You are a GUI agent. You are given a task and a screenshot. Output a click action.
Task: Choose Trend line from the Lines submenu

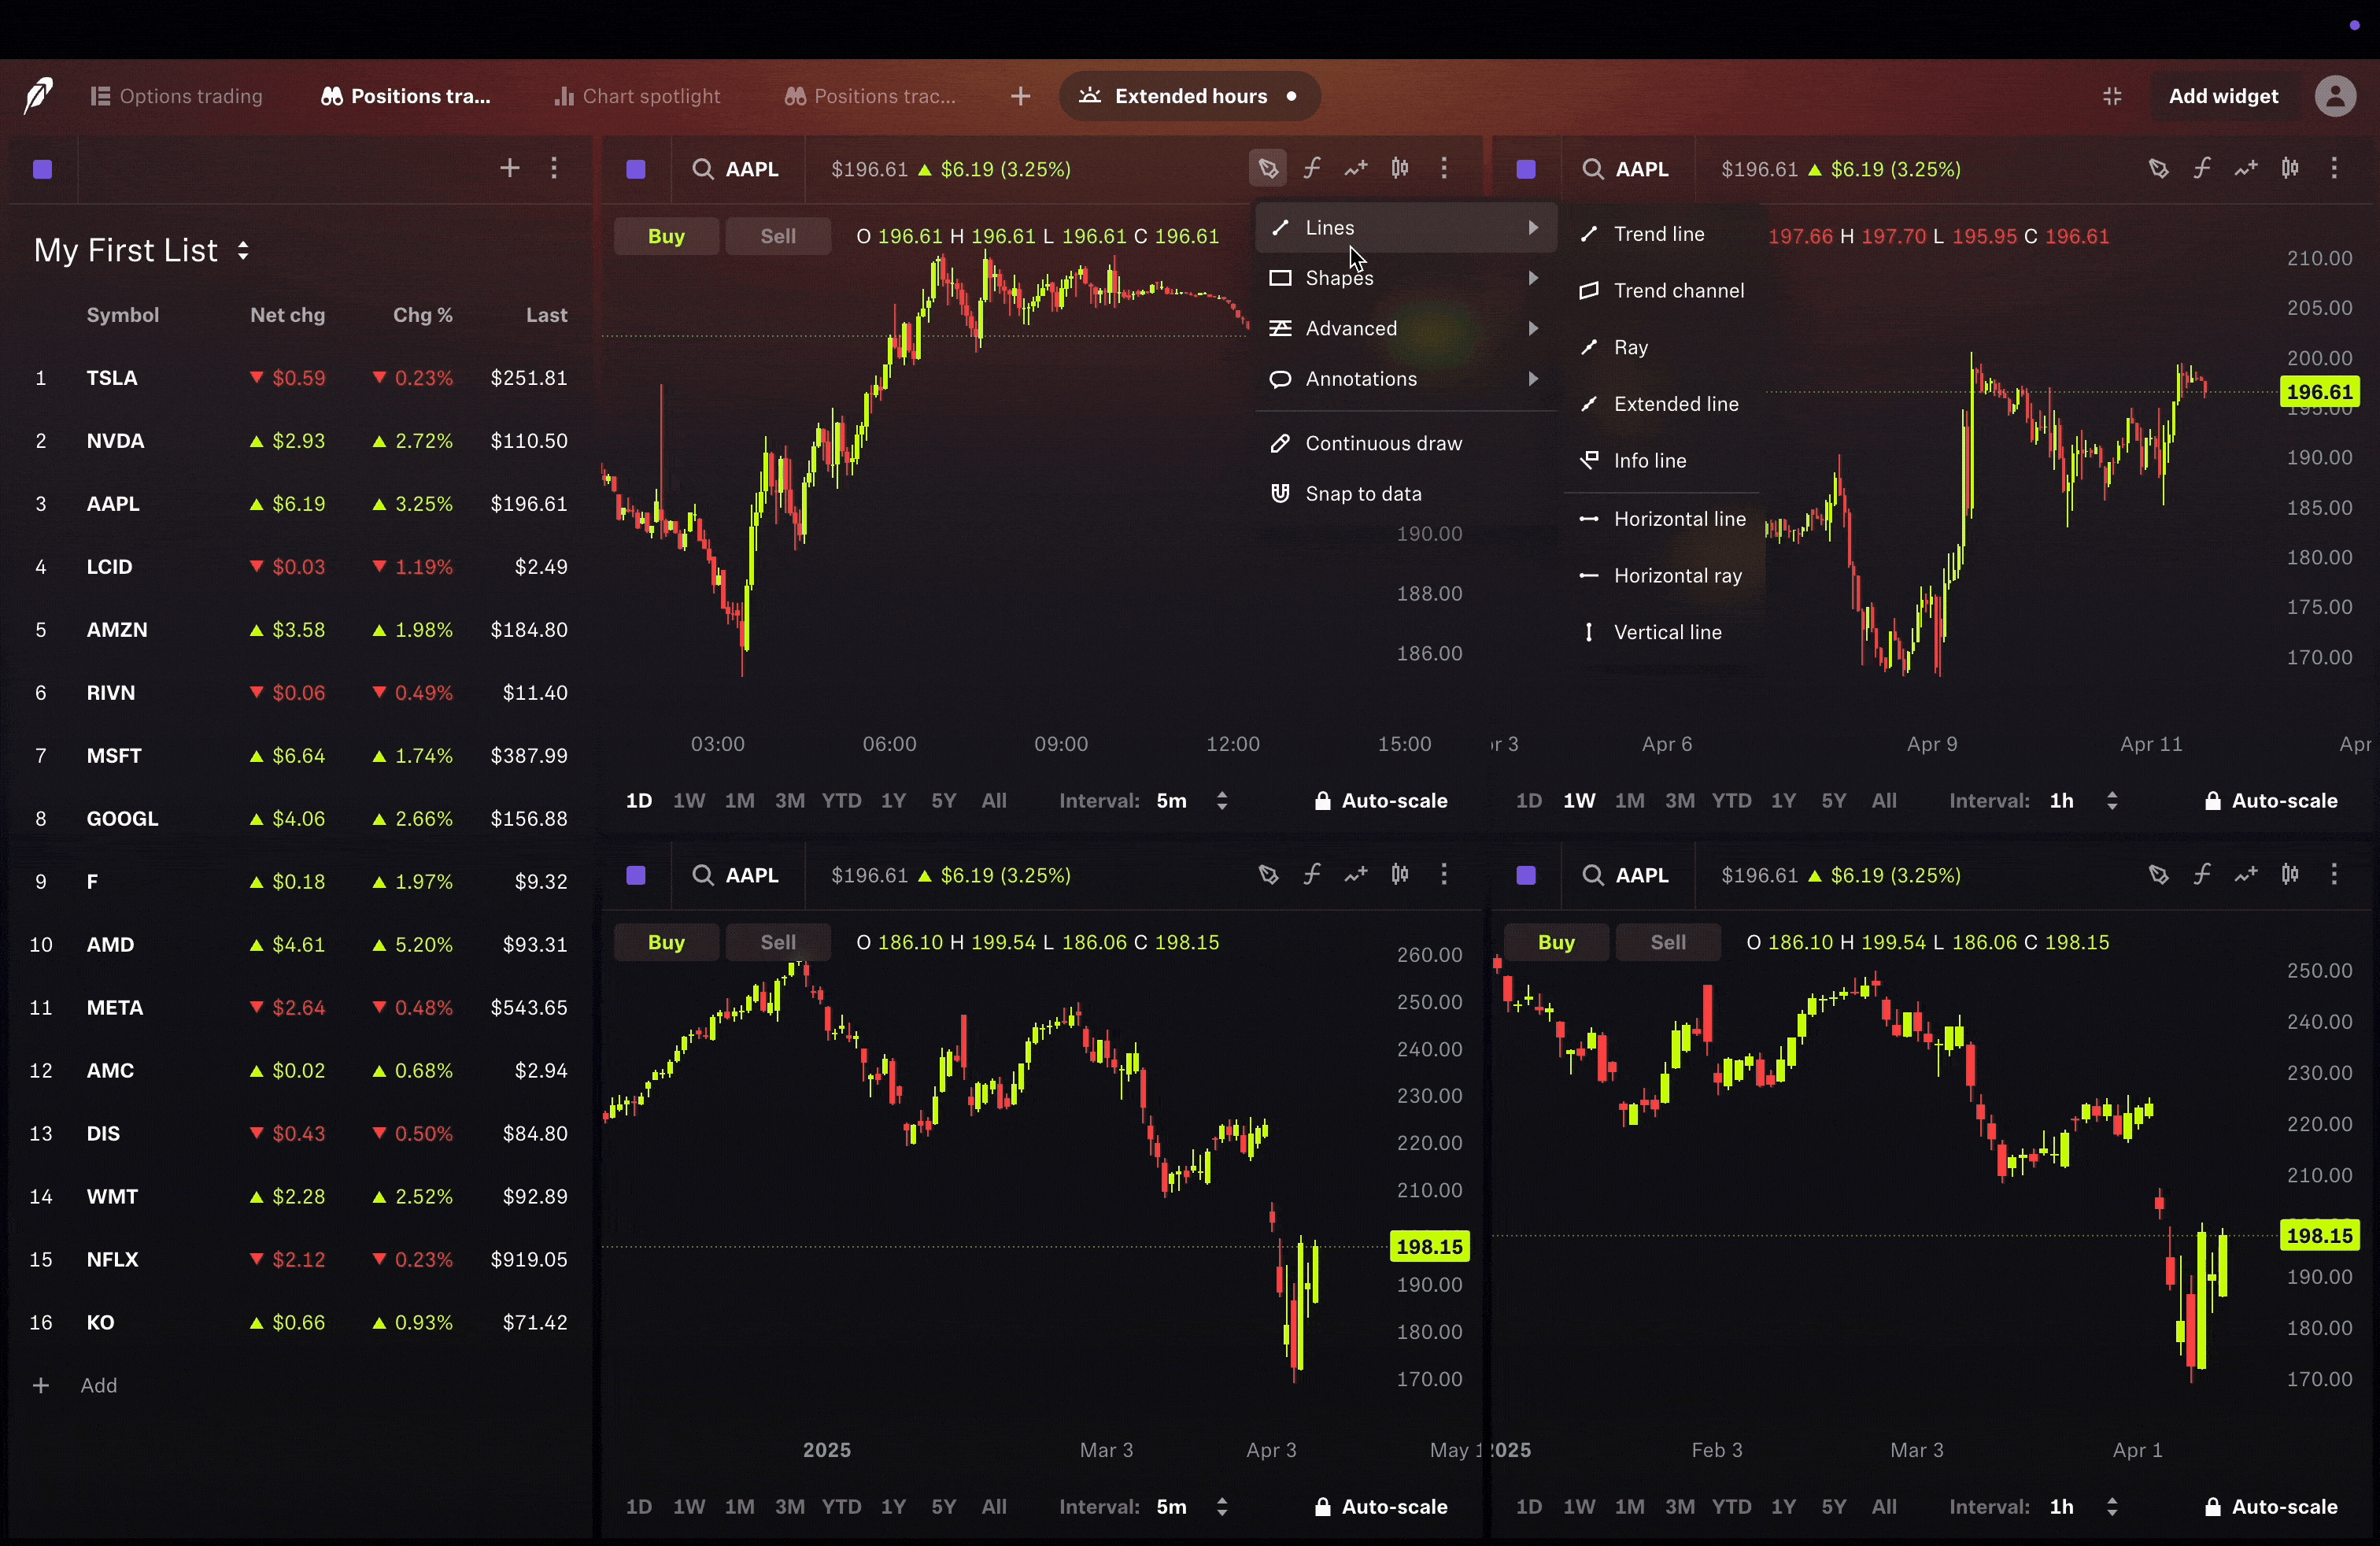pos(1664,234)
